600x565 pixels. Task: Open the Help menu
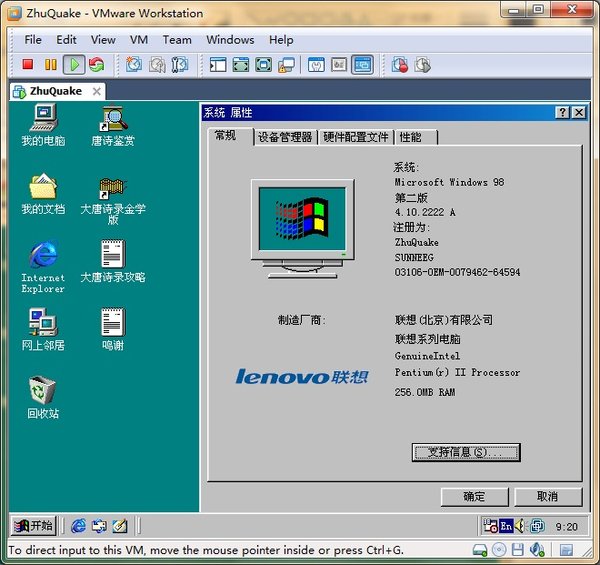[x=281, y=40]
